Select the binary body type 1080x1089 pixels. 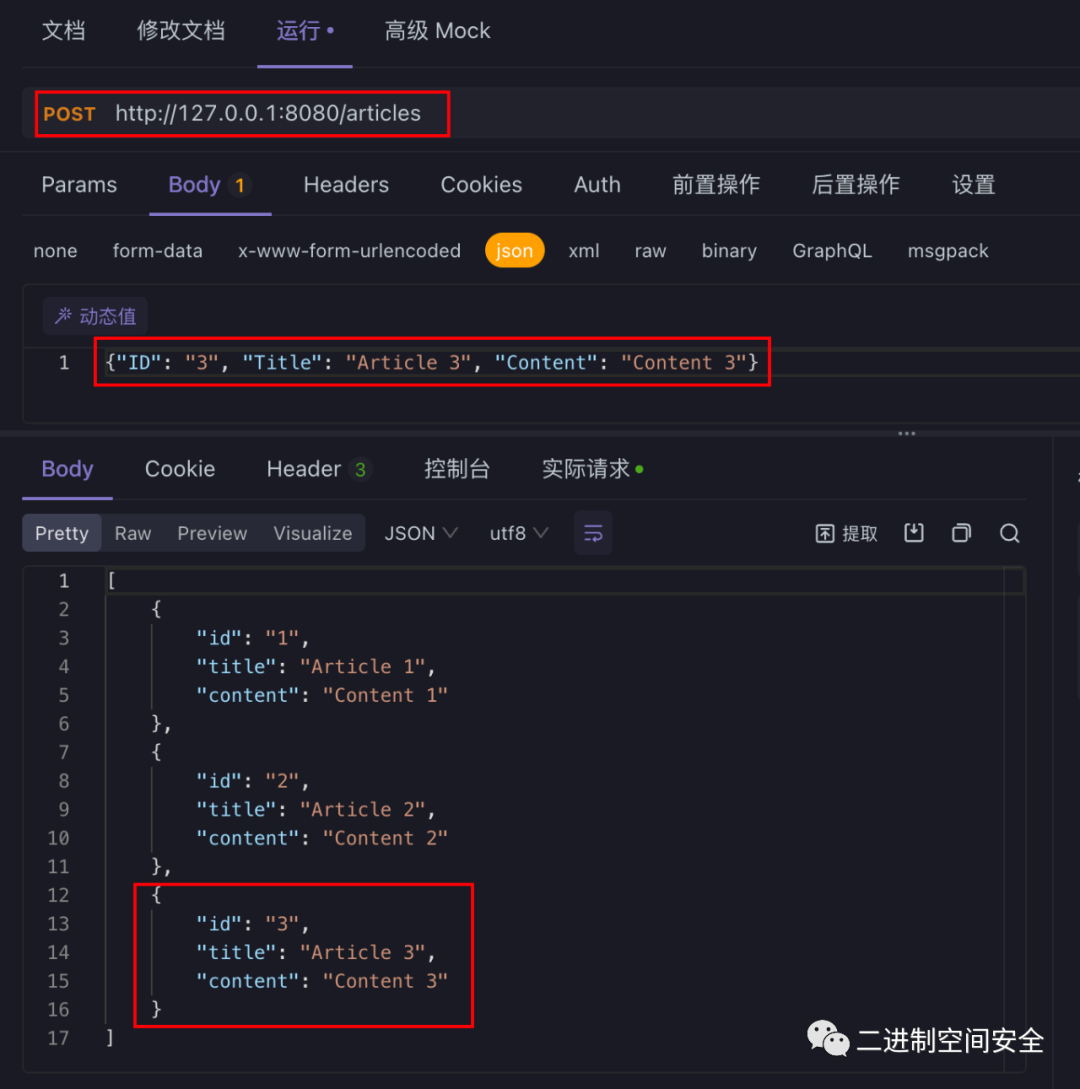tap(729, 251)
